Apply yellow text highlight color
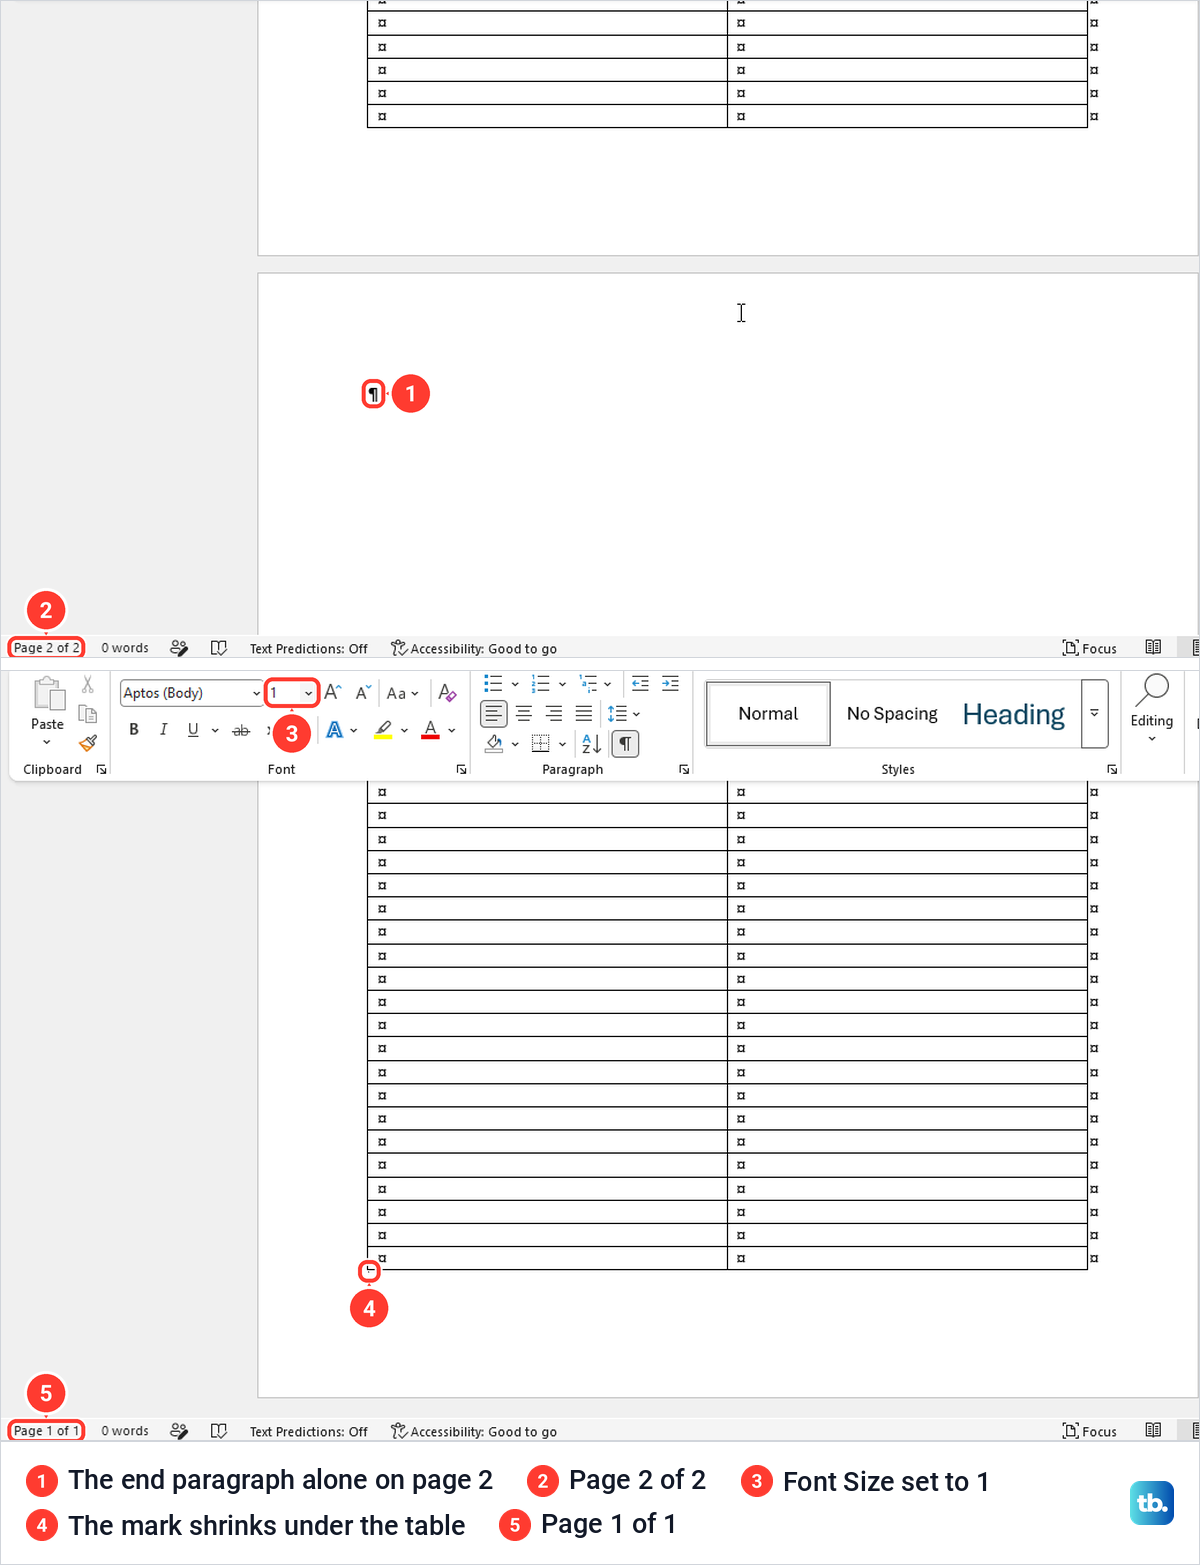 tap(383, 731)
